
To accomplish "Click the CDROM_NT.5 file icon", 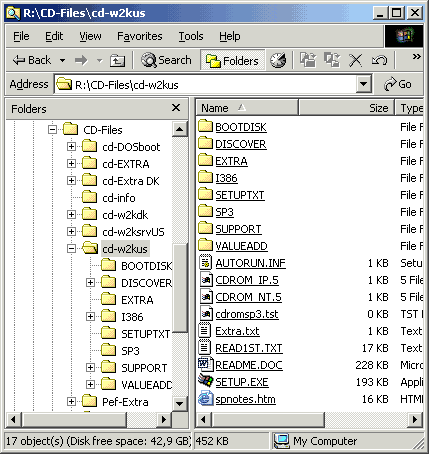I will tap(206, 296).
